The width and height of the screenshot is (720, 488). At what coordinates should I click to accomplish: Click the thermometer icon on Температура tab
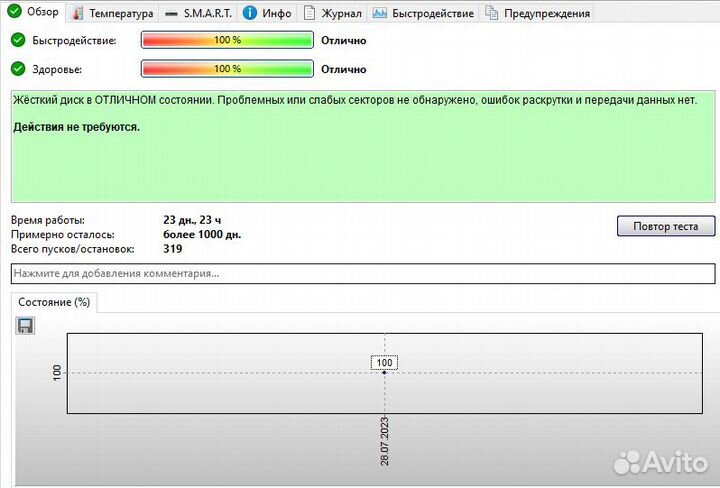(78, 13)
